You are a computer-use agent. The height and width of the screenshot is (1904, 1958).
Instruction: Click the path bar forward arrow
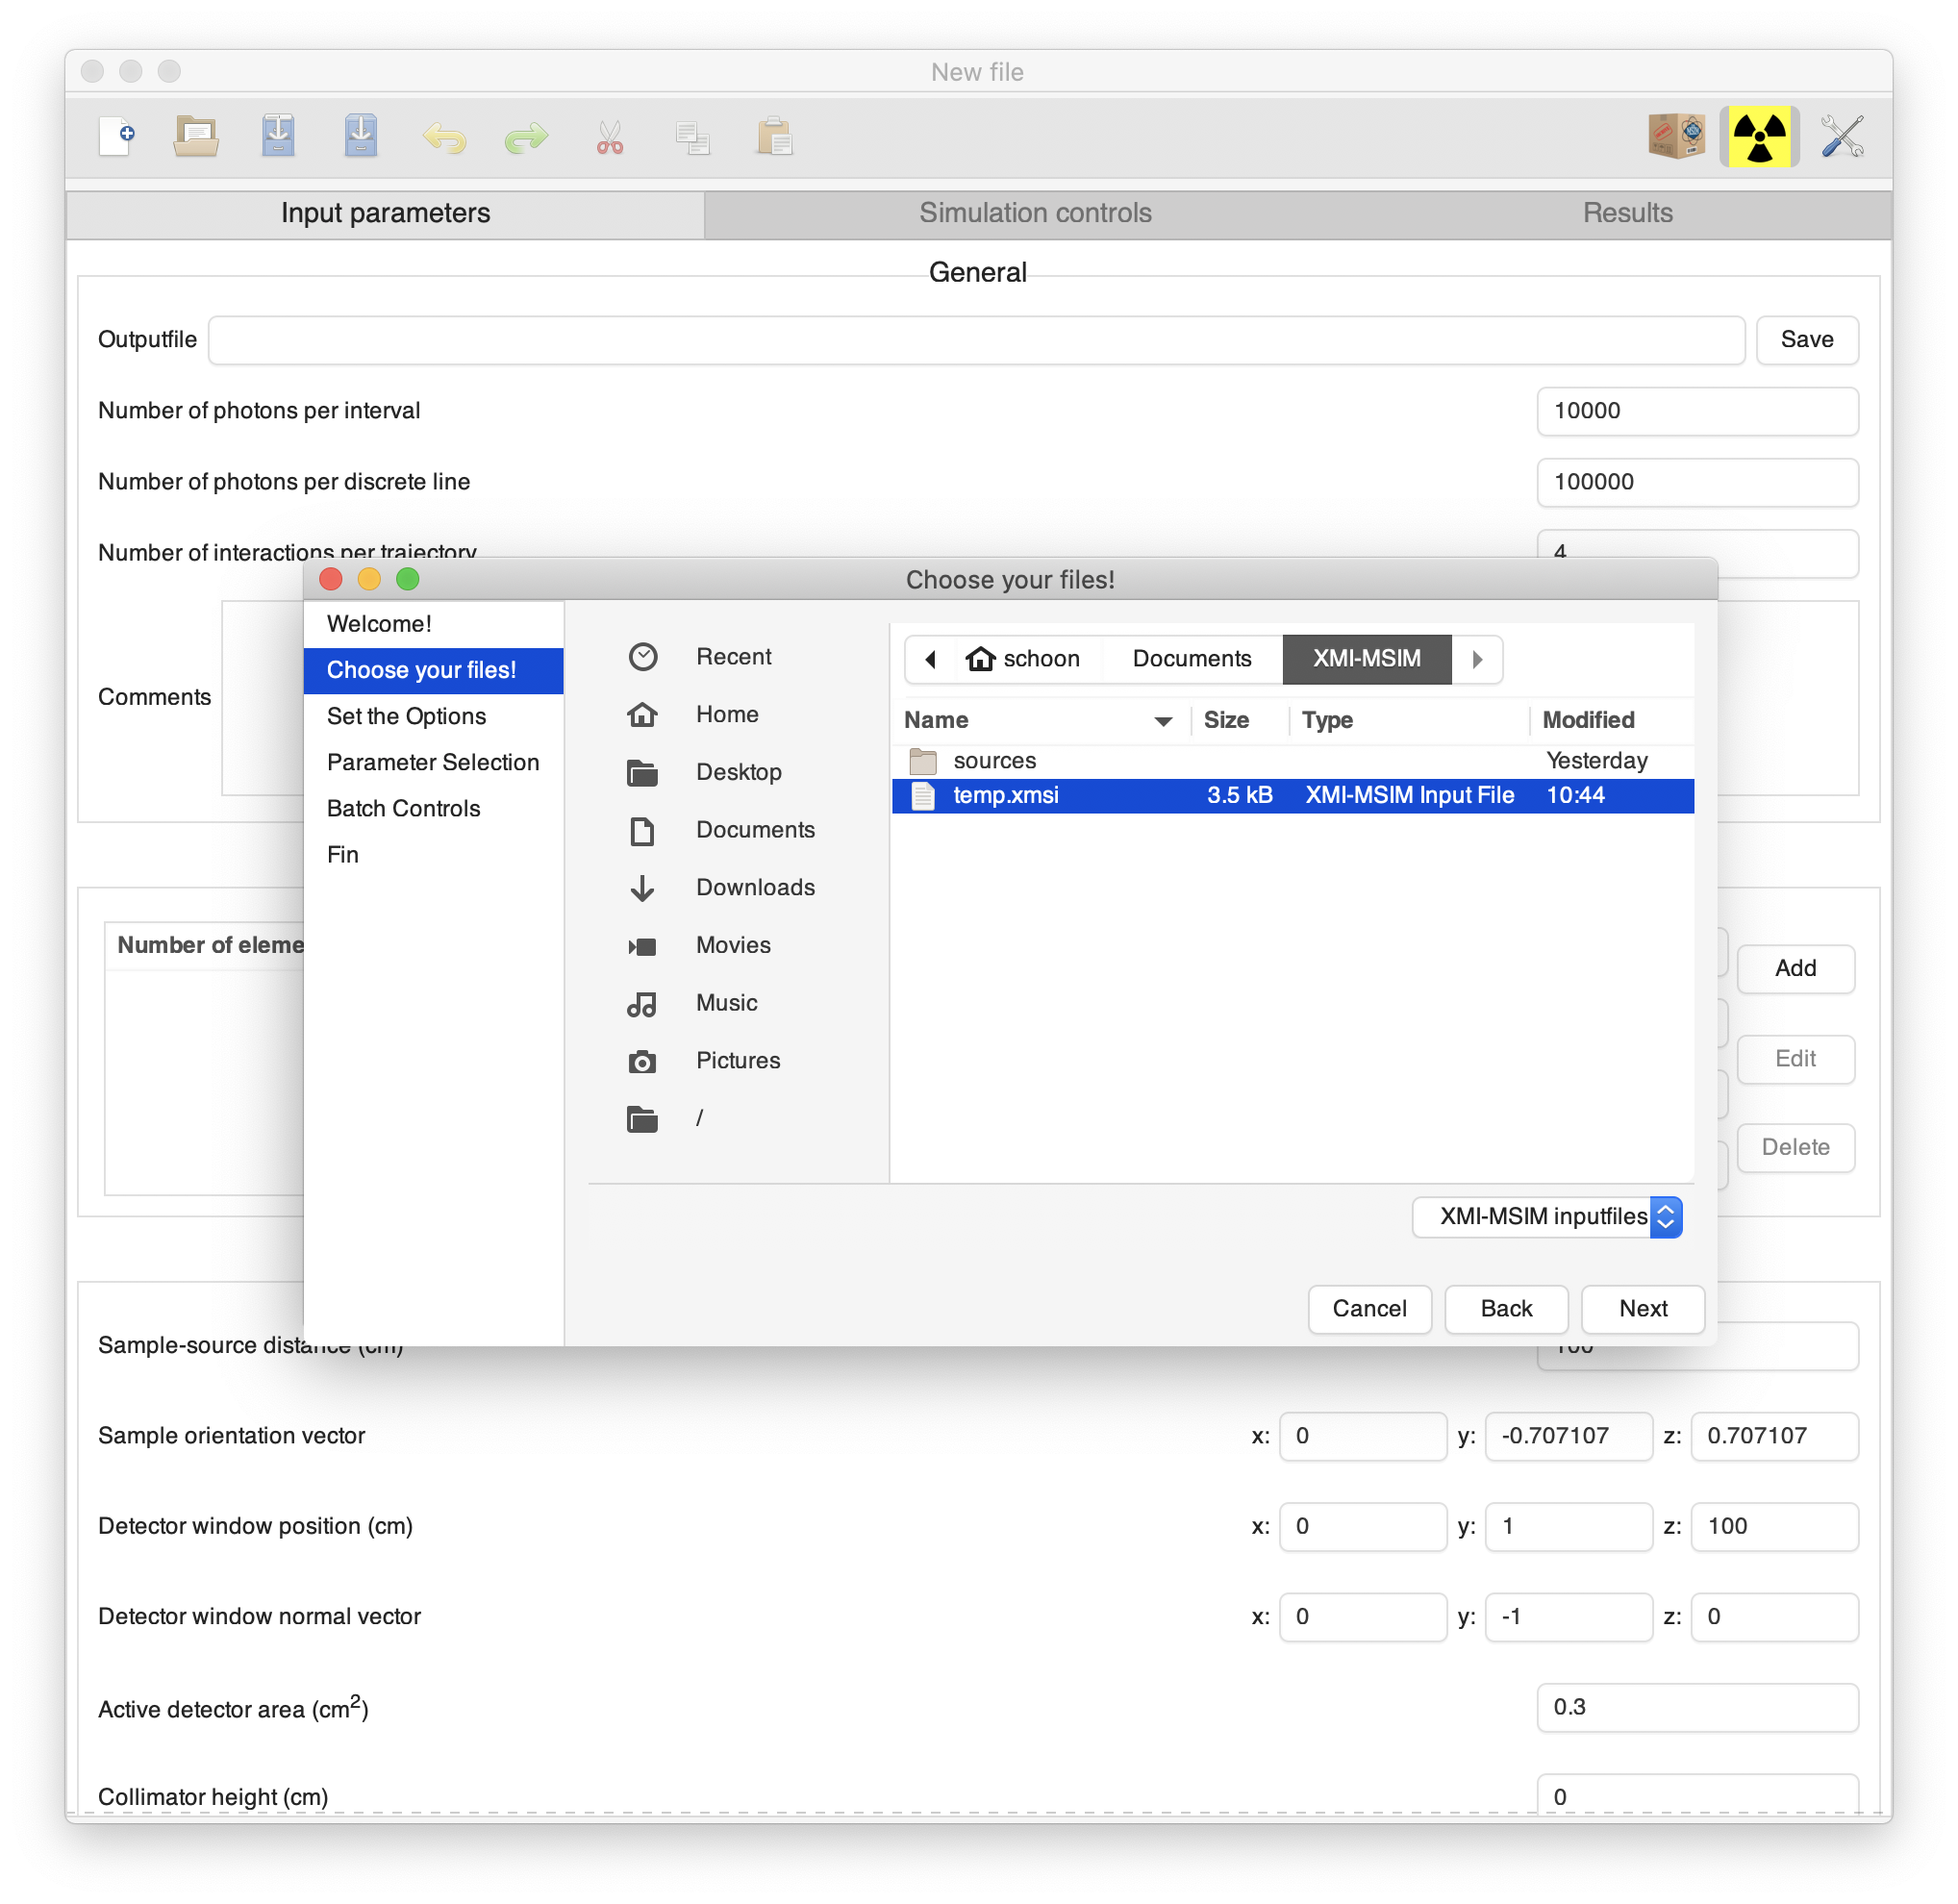point(1477,659)
